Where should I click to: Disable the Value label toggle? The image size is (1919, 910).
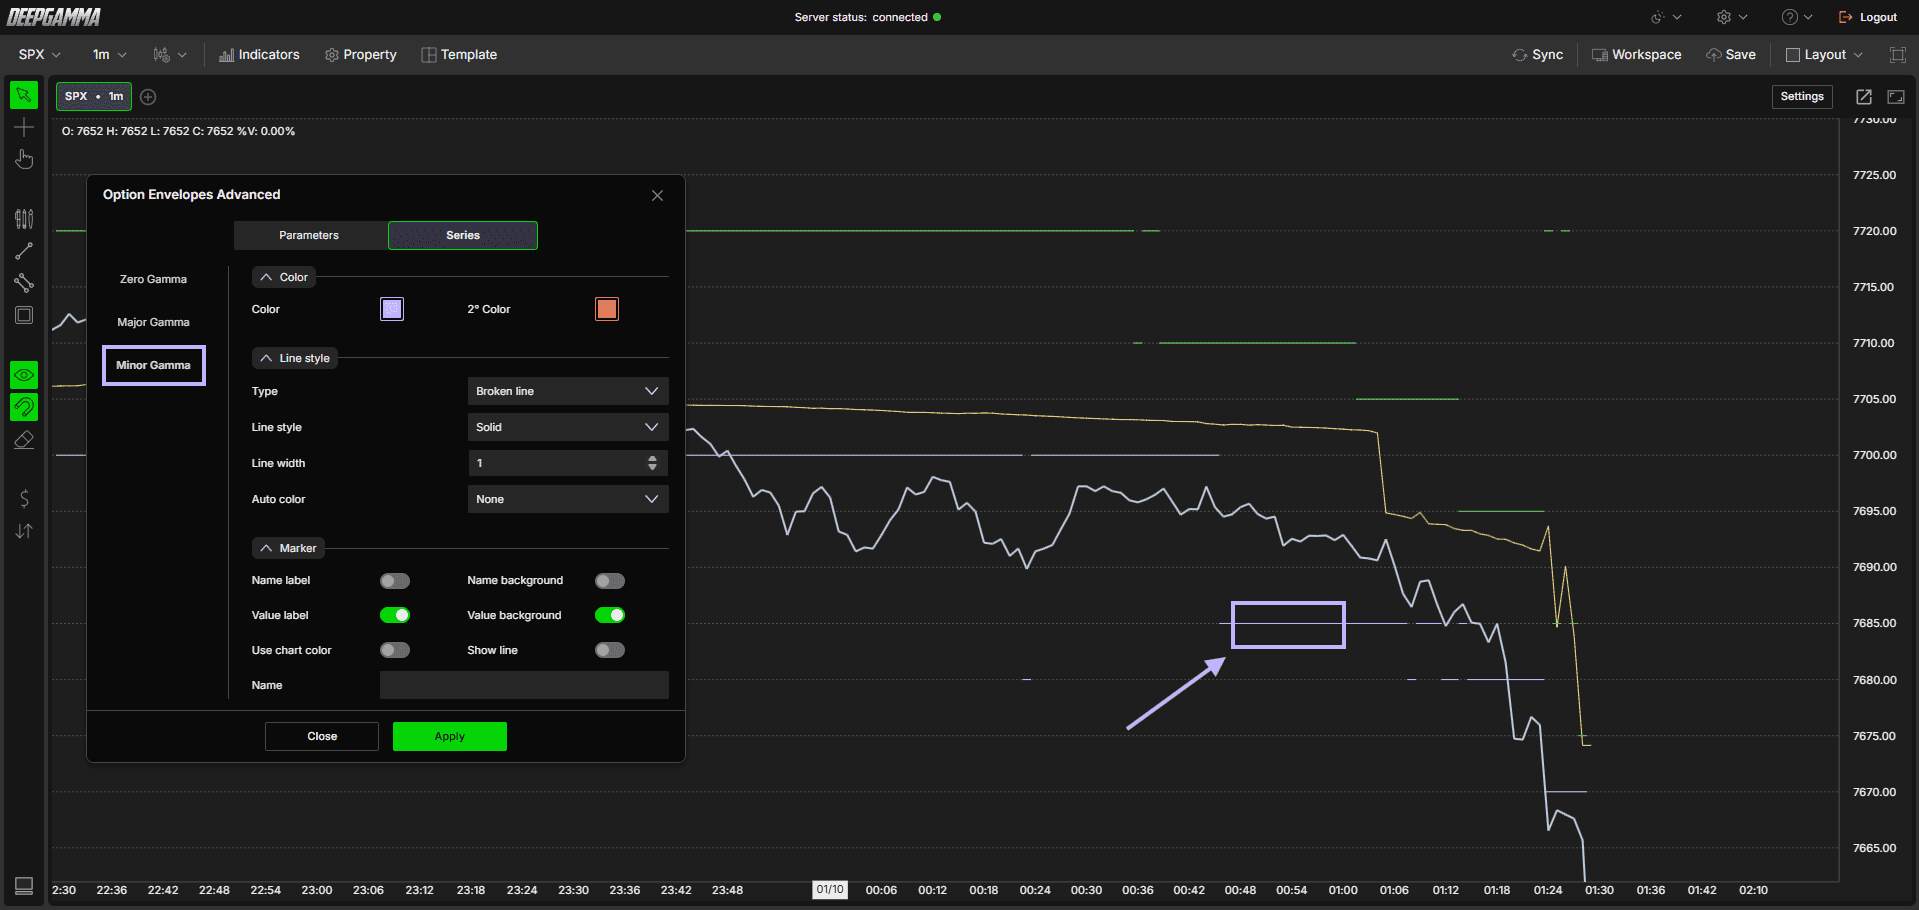click(x=395, y=615)
